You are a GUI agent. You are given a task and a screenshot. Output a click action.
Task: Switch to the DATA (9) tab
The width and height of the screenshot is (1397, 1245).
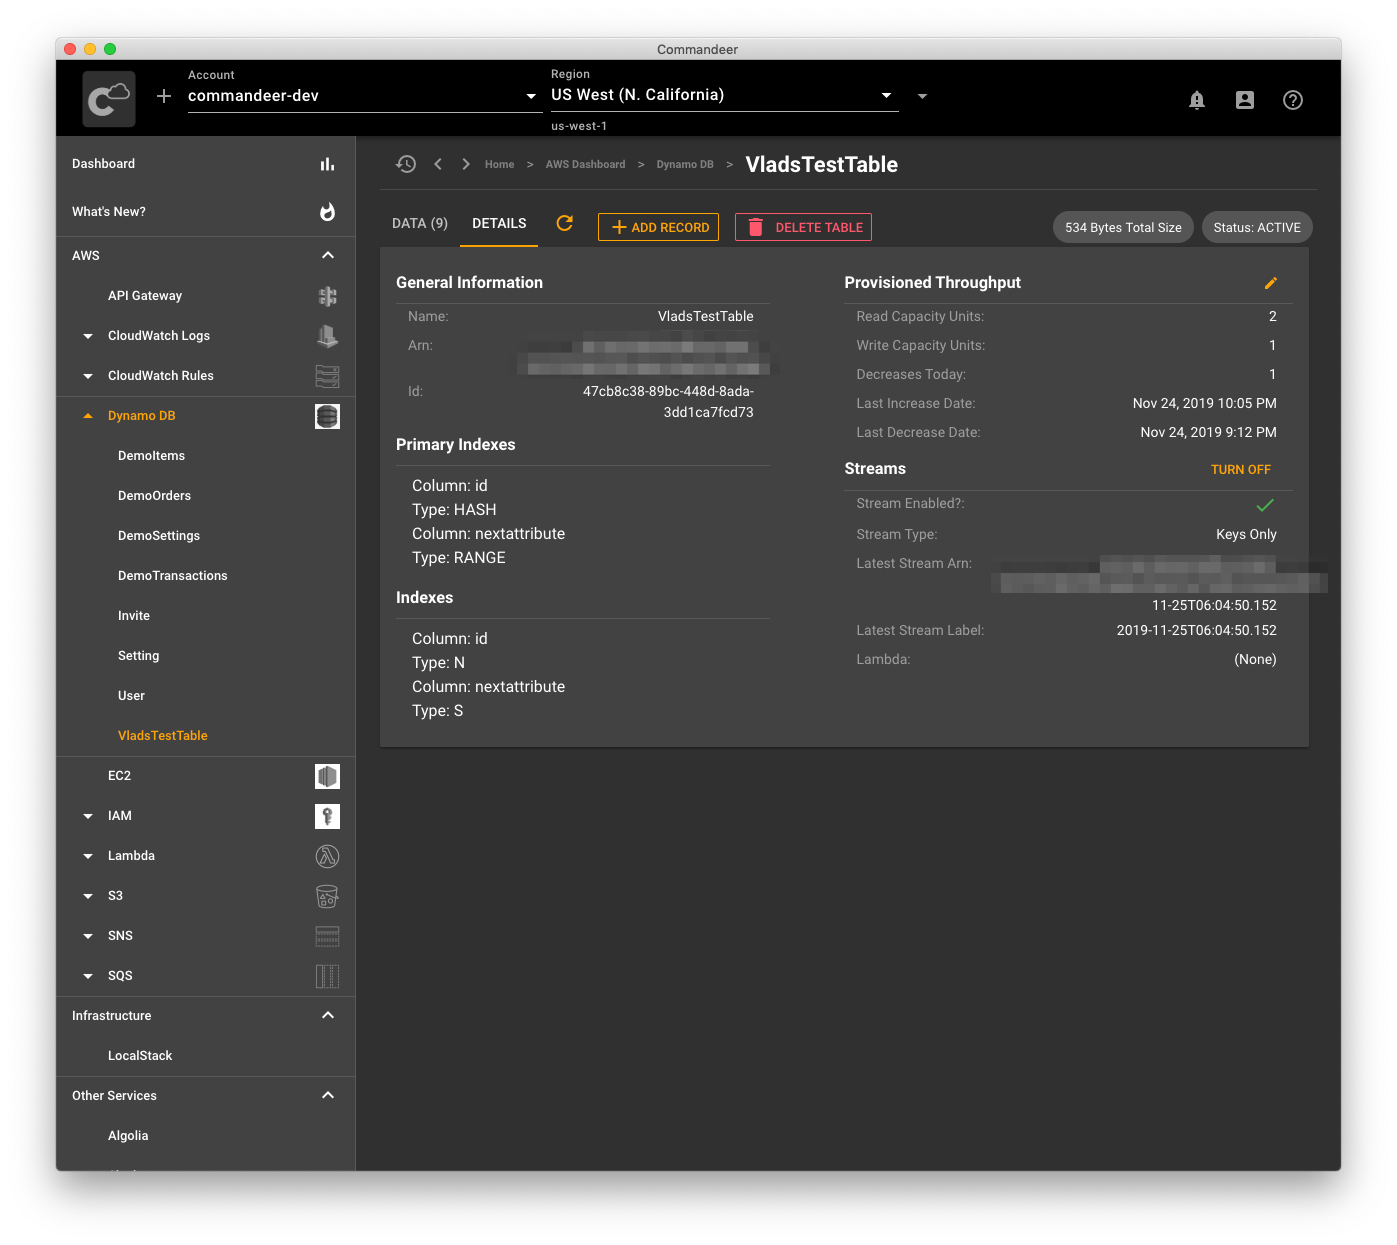tap(420, 224)
